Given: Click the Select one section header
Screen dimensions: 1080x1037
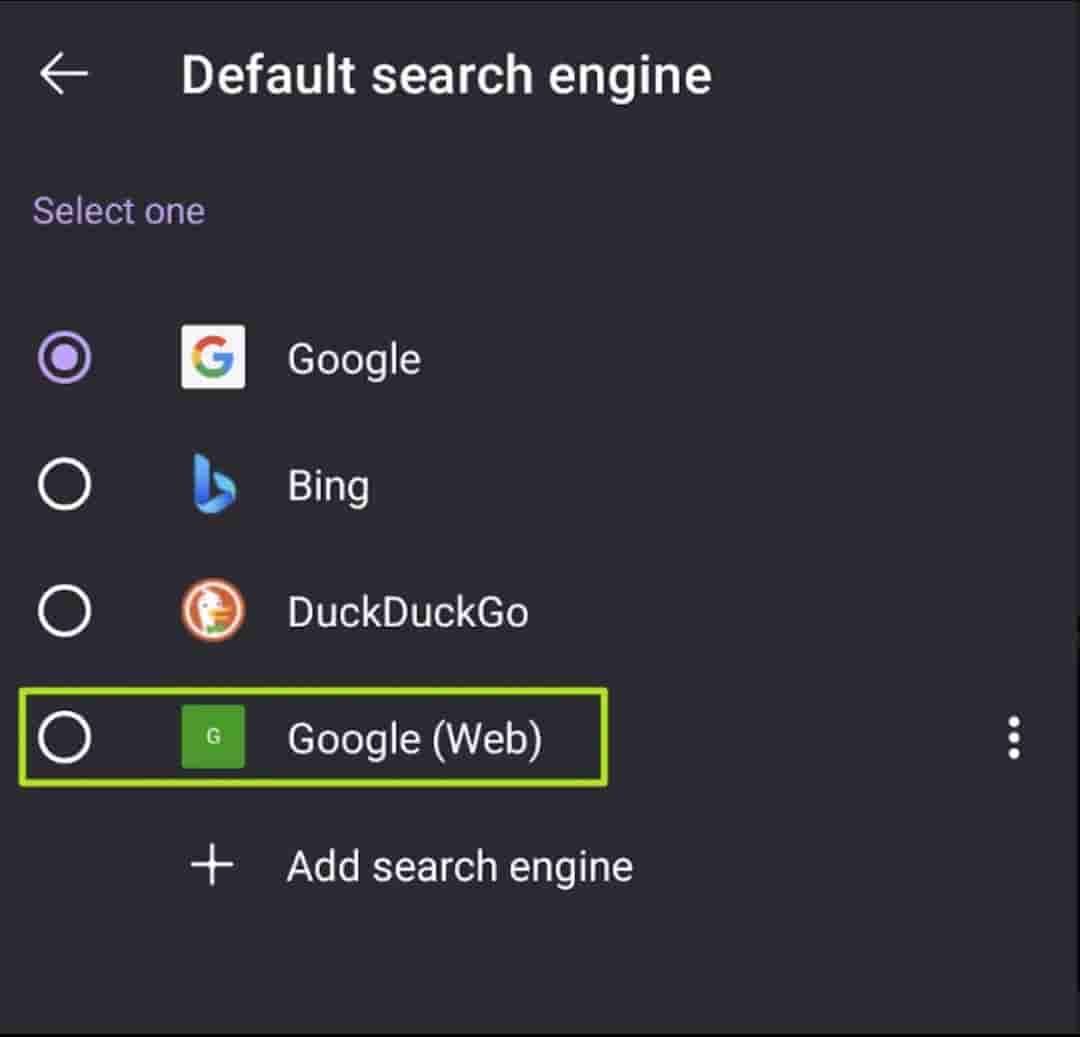Looking at the screenshot, I should [118, 211].
